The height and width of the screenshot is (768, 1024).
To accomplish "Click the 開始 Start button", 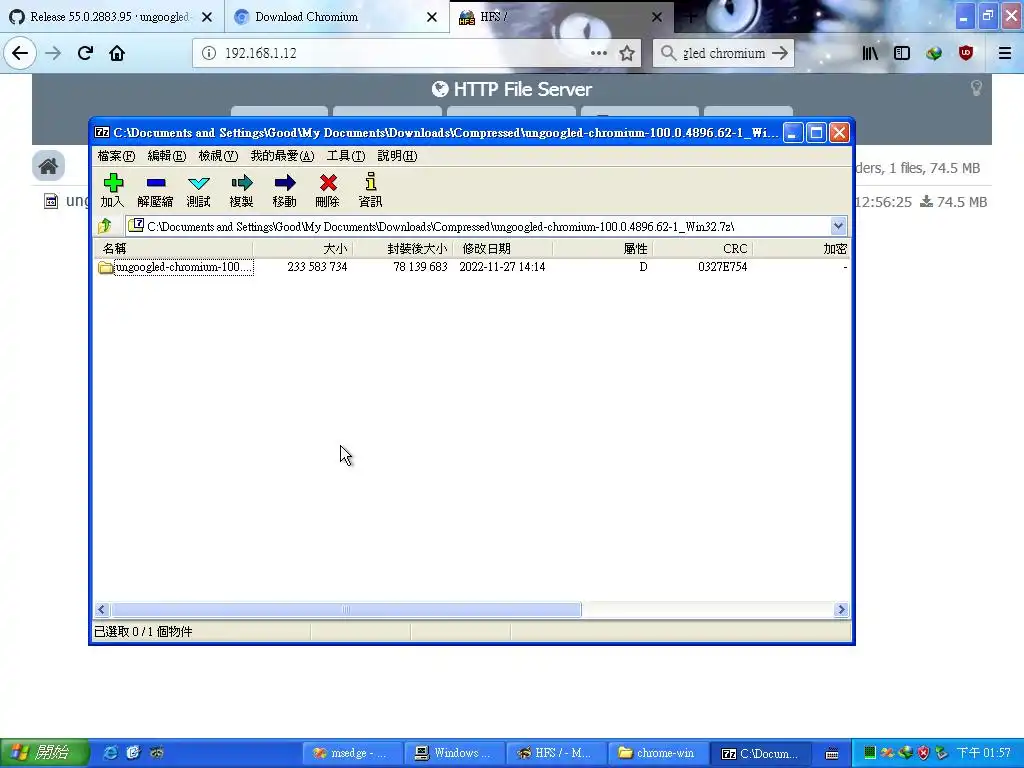I will click(43, 753).
